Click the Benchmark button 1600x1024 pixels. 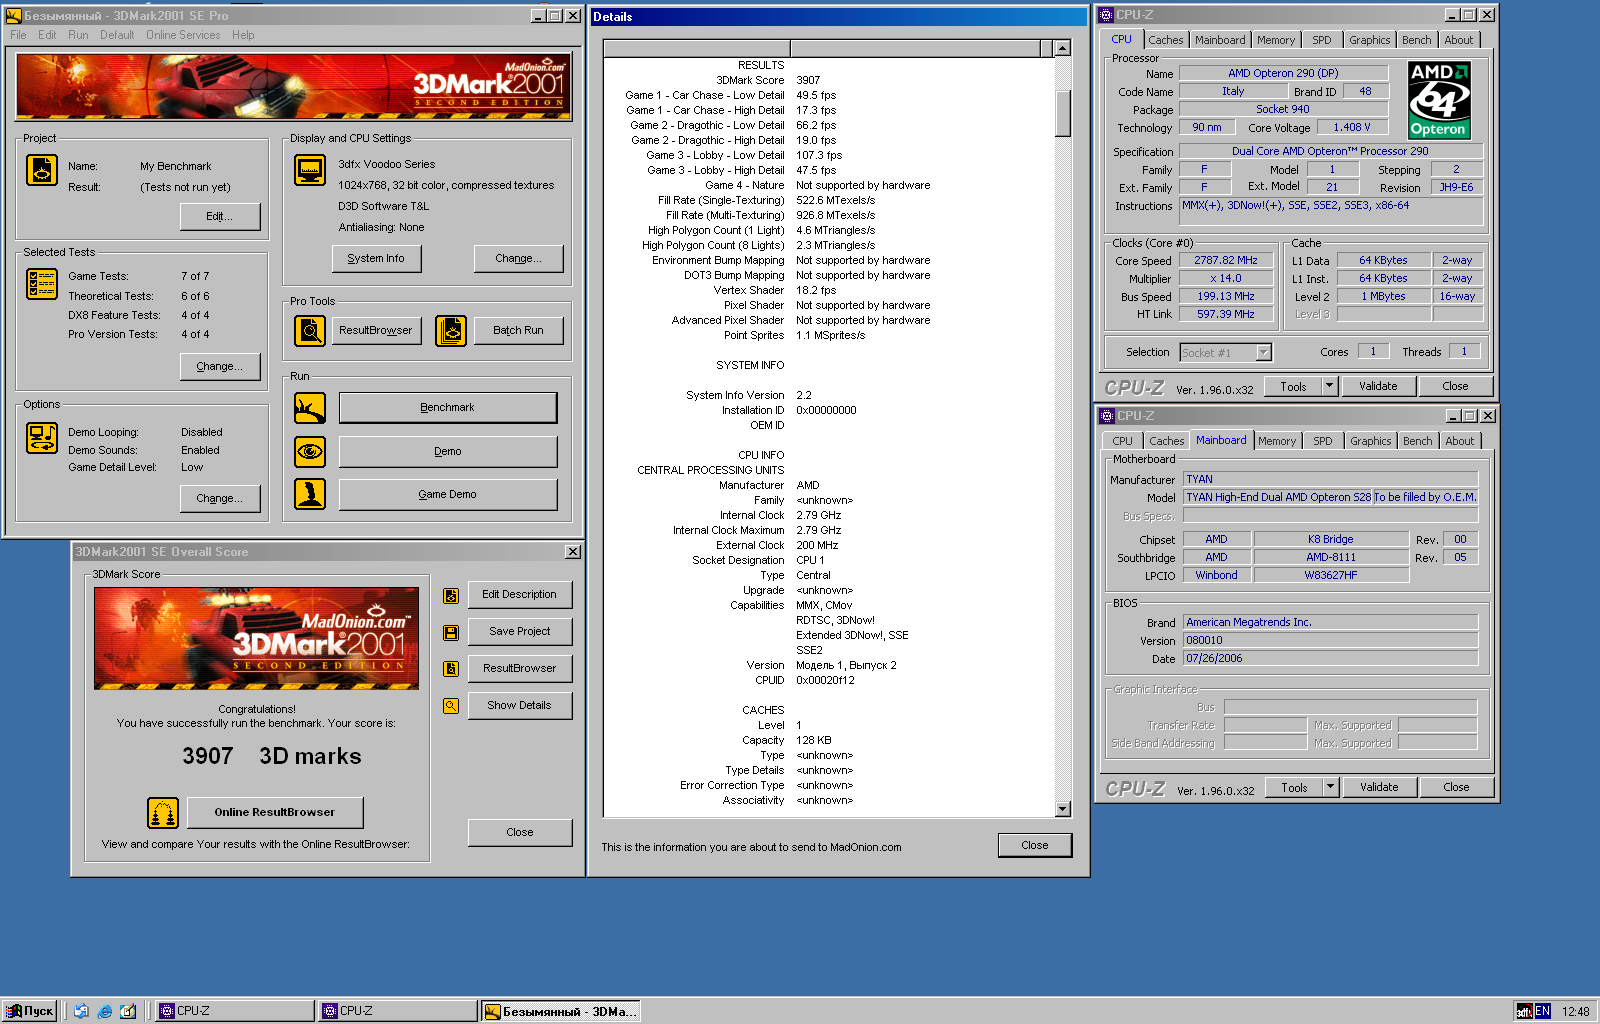[x=448, y=408]
